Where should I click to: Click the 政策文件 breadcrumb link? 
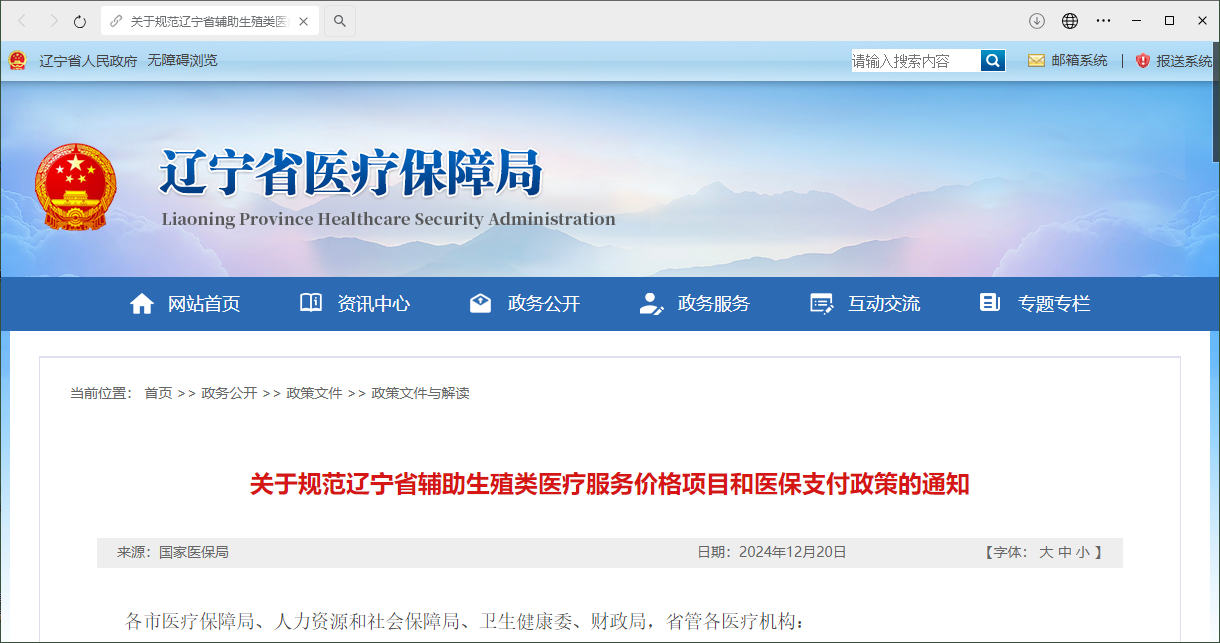point(314,393)
